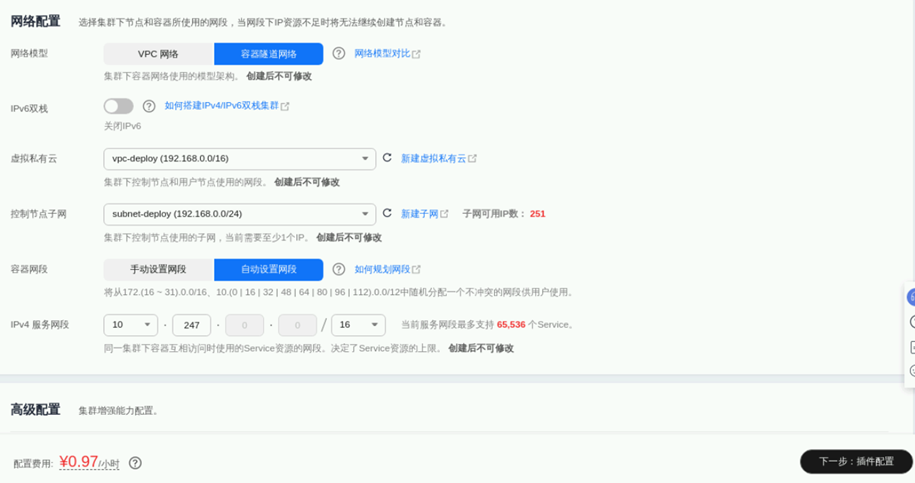Open the 网络模型对比 link
The height and width of the screenshot is (483, 915).
coord(382,54)
